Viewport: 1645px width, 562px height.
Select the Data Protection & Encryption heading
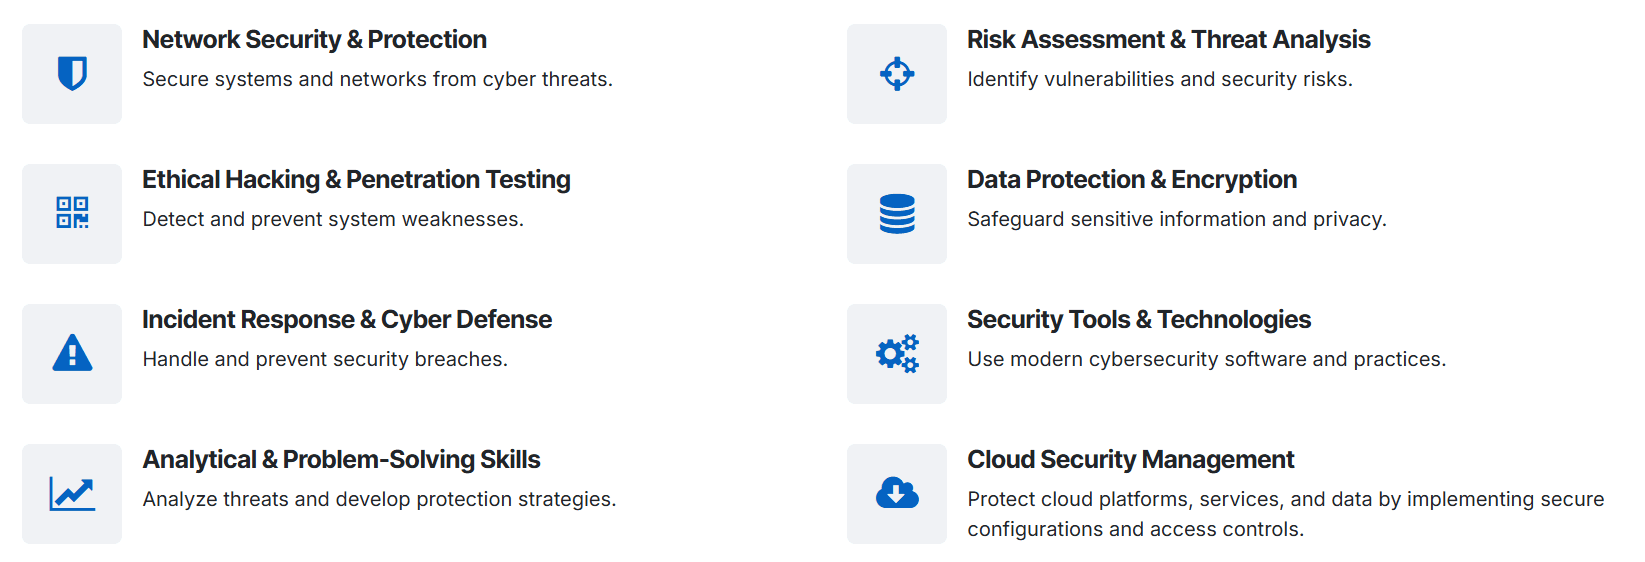(x=1131, y=180)
